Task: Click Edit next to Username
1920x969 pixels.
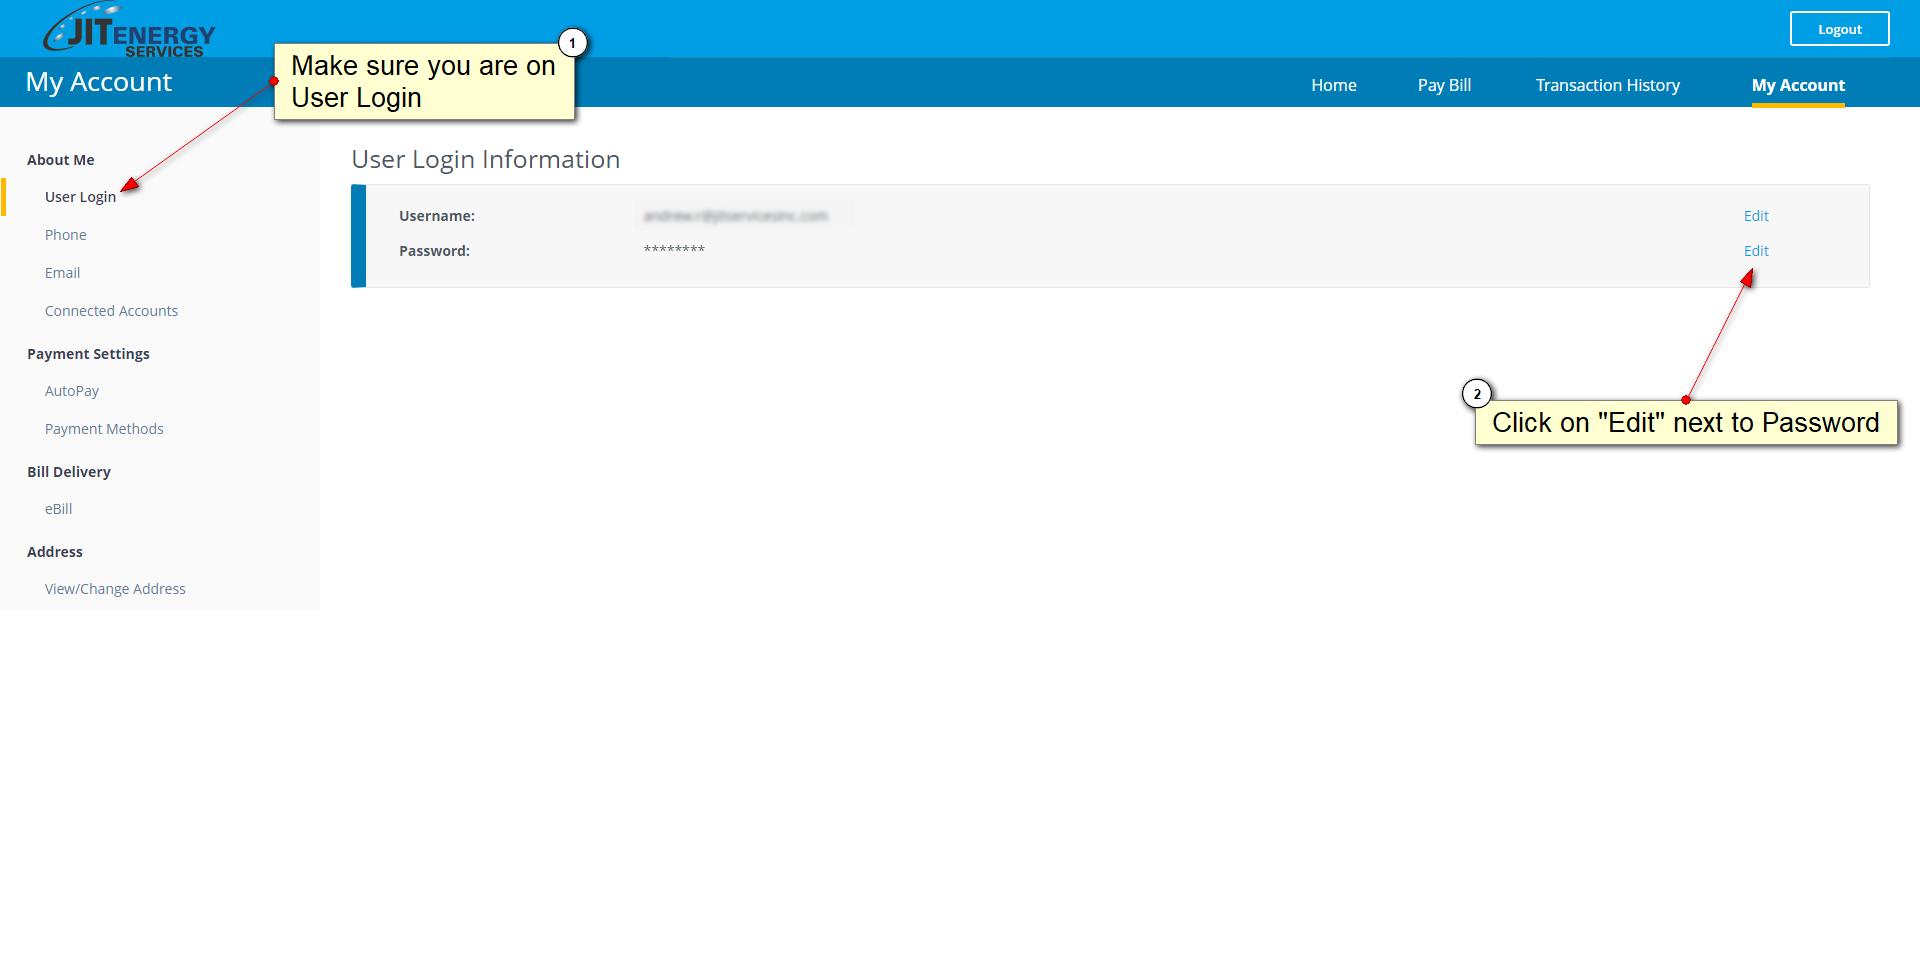Action: coord(1755,216)
